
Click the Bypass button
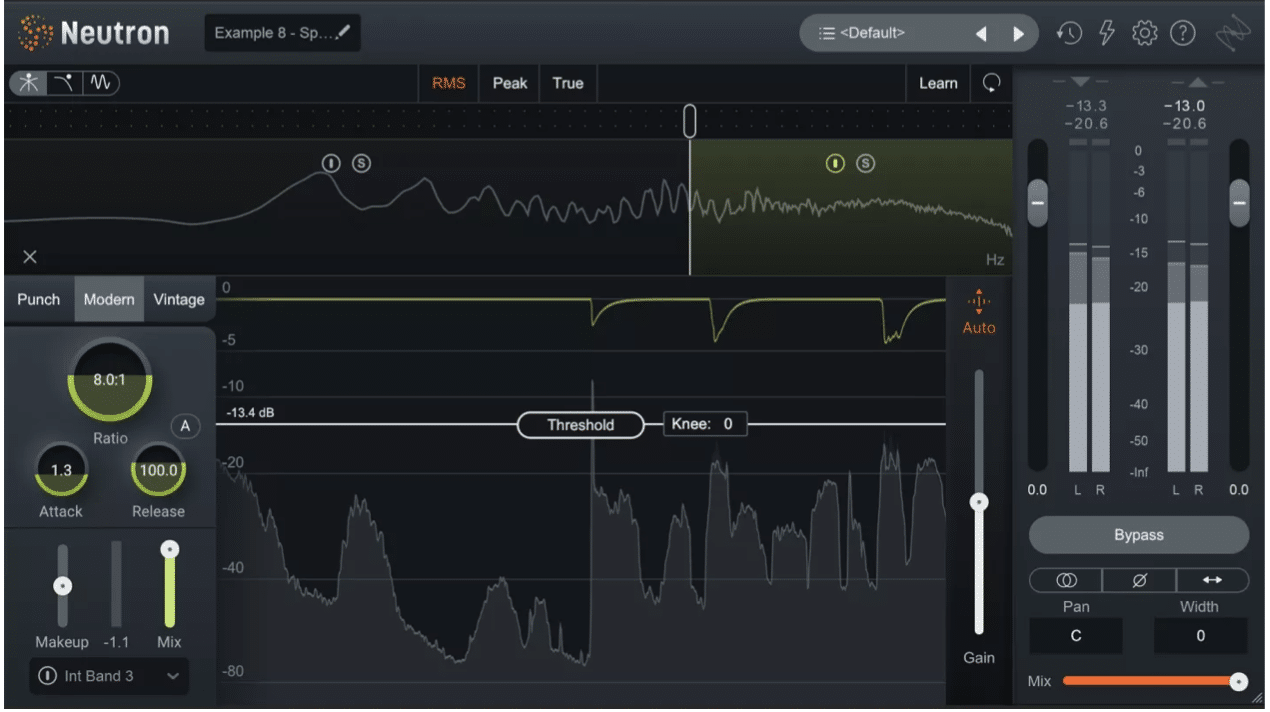pyautogui.click(x=1139, y=535)
